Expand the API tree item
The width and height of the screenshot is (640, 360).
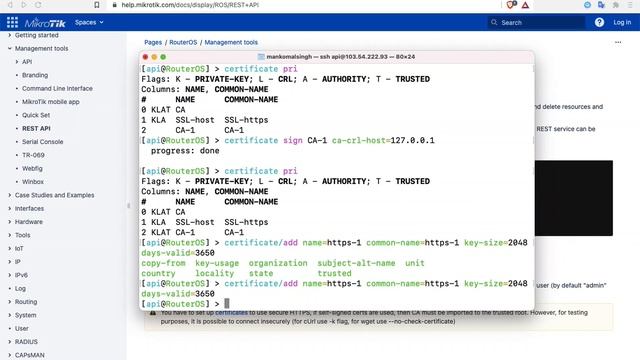tap(17, 62)
